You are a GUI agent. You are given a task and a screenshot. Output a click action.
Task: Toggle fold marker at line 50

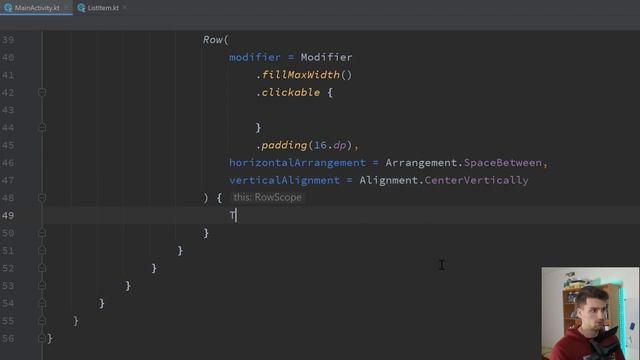(x=42, y=233)
